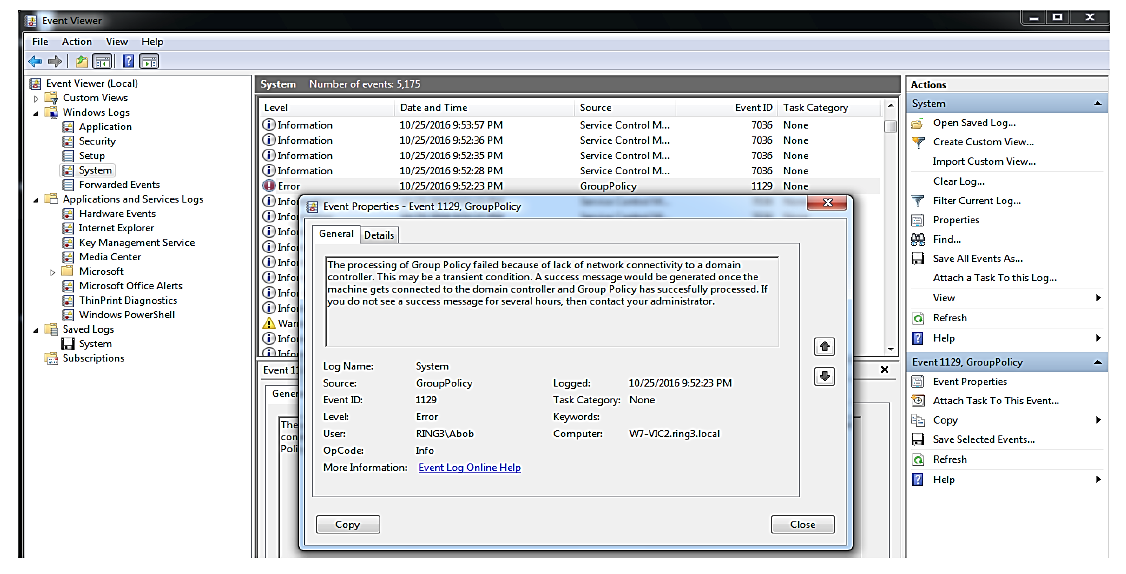
Task: Click Import Custom View action
Action: 985,162
